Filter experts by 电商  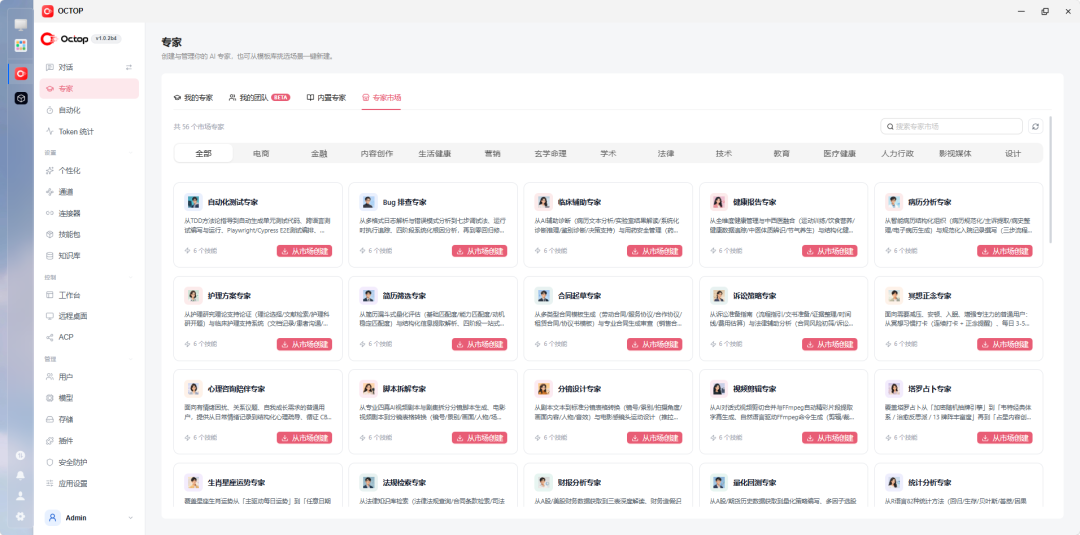(x=261, y=154)
